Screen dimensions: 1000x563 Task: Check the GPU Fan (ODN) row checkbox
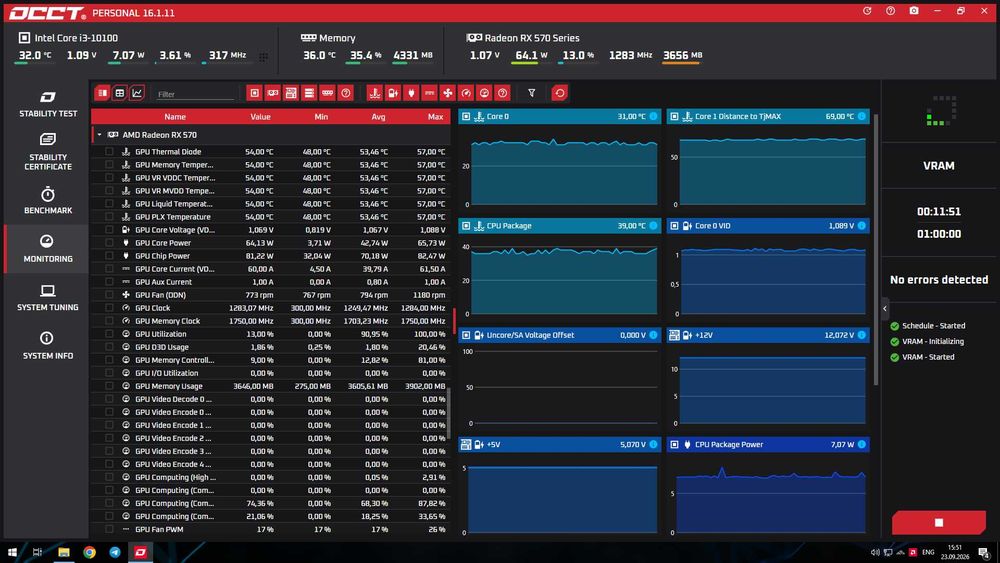(109, 295)
